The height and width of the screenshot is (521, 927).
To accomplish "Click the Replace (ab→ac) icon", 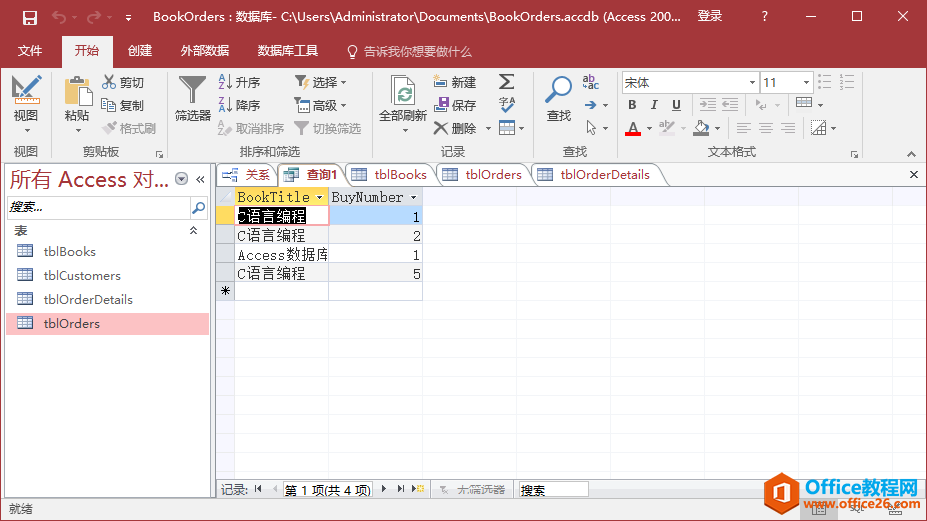I will [x=591, y=82].
